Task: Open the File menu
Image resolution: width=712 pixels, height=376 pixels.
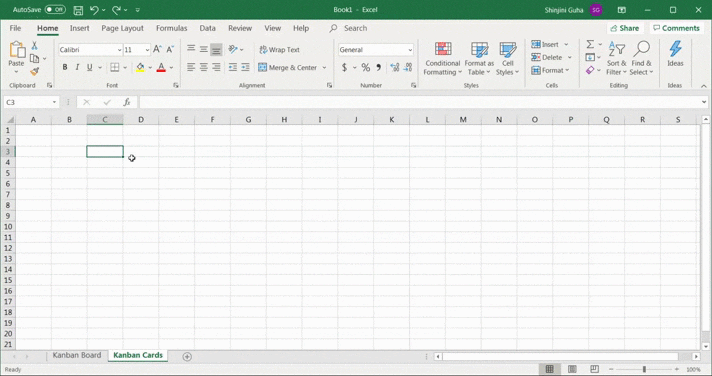Action: pyautogui.click(x=15, y=28)
